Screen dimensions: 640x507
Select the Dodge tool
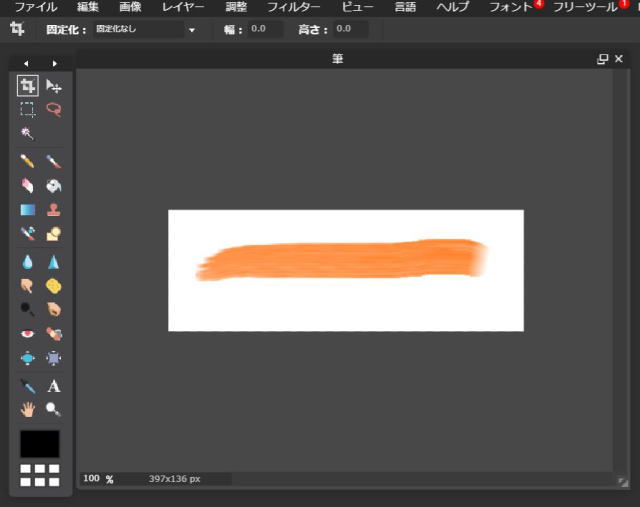pos(28,309)
